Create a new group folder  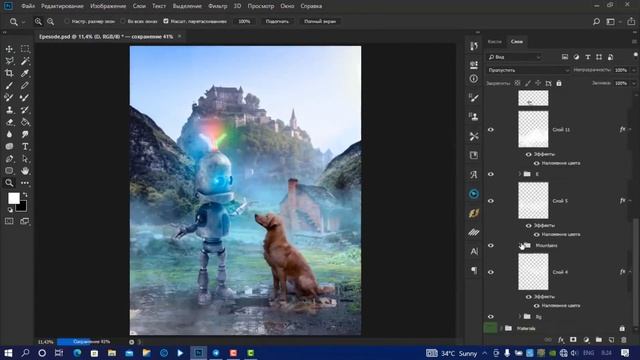click(598, 340)
